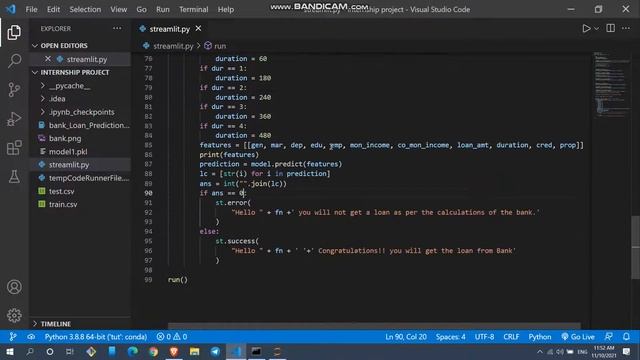
Task: Run Python file with play button
Action: pyautogui.click(x=586, y=29)
